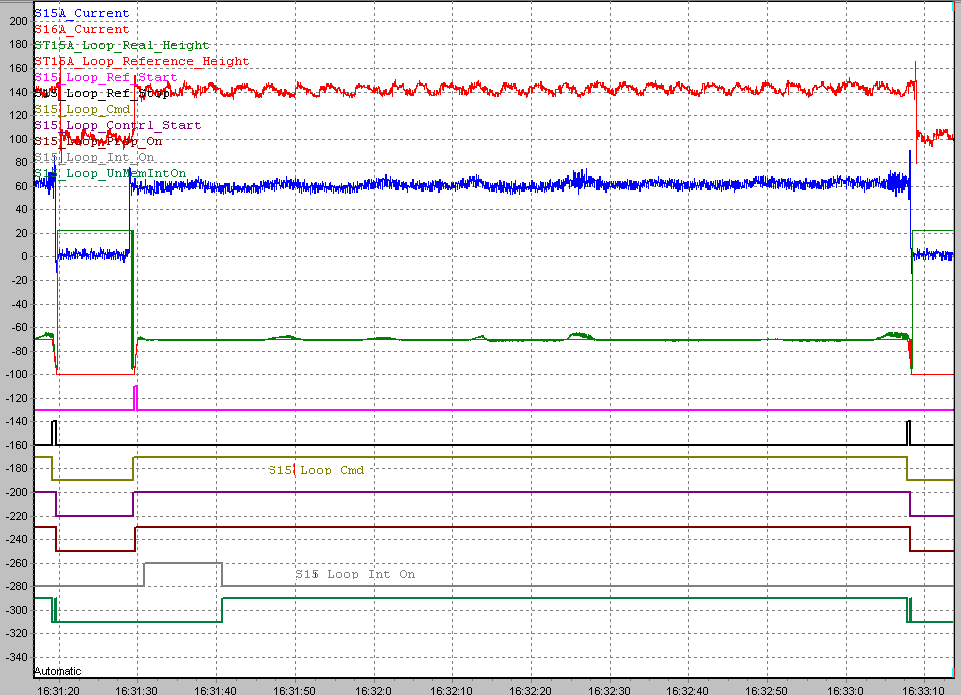This screenshot has width=961, height=695.
Task: Select S15_Loop_Ref_Start in the legend
Action: 105,77
